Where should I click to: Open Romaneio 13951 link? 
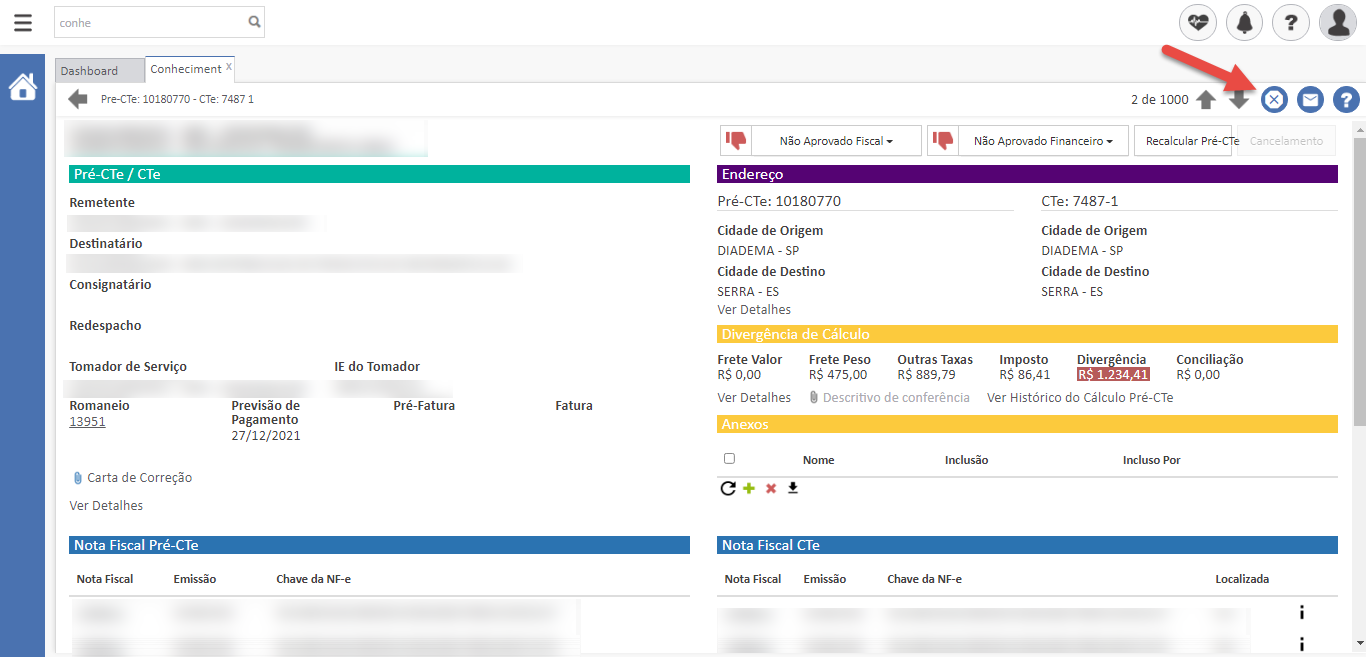tap(87, 422)
